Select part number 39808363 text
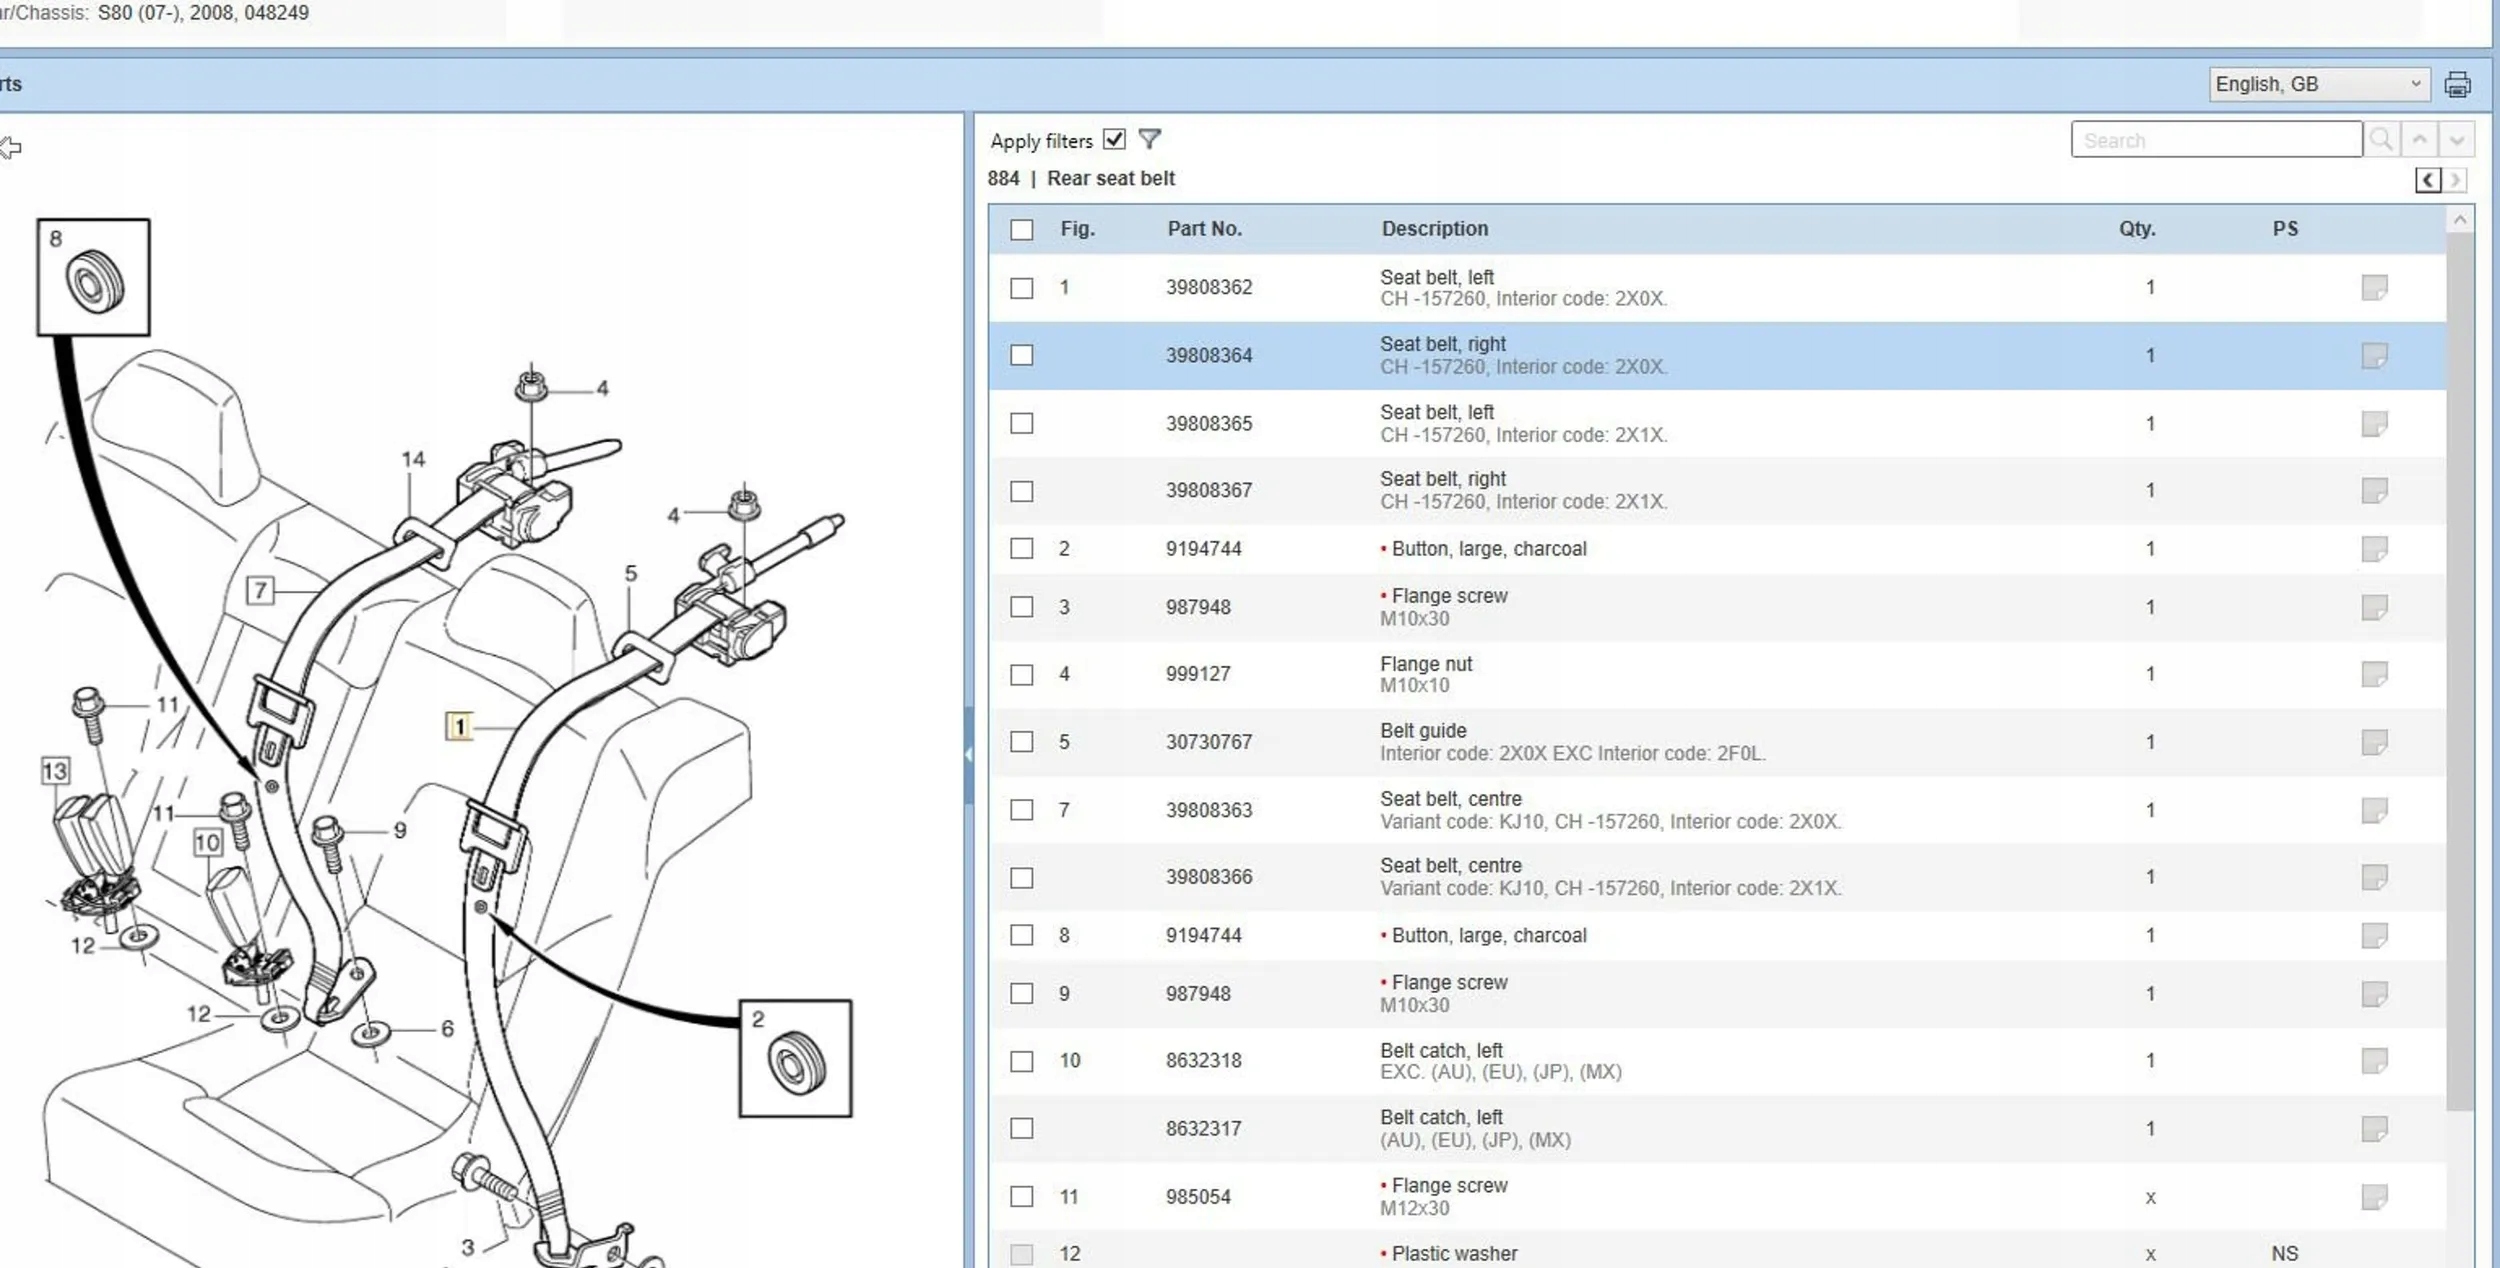The width and height of the screenshot is (2500, 1268). click(x=1208, y=810)
